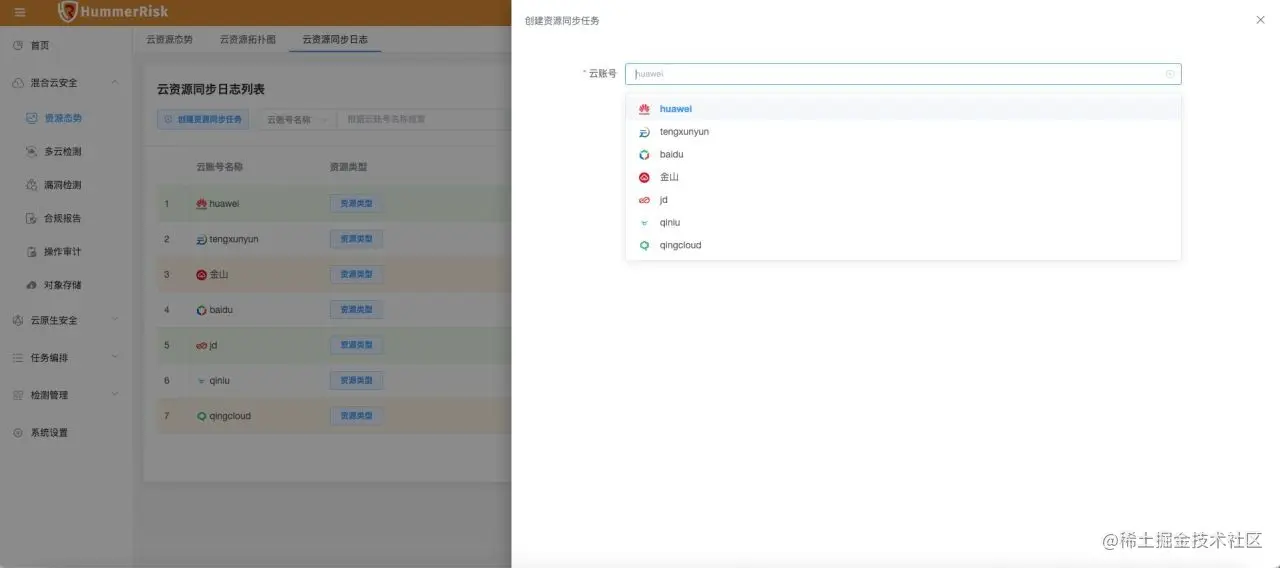
Task: Click 资源类型 button in 金山 row
Action: (356, 274)
